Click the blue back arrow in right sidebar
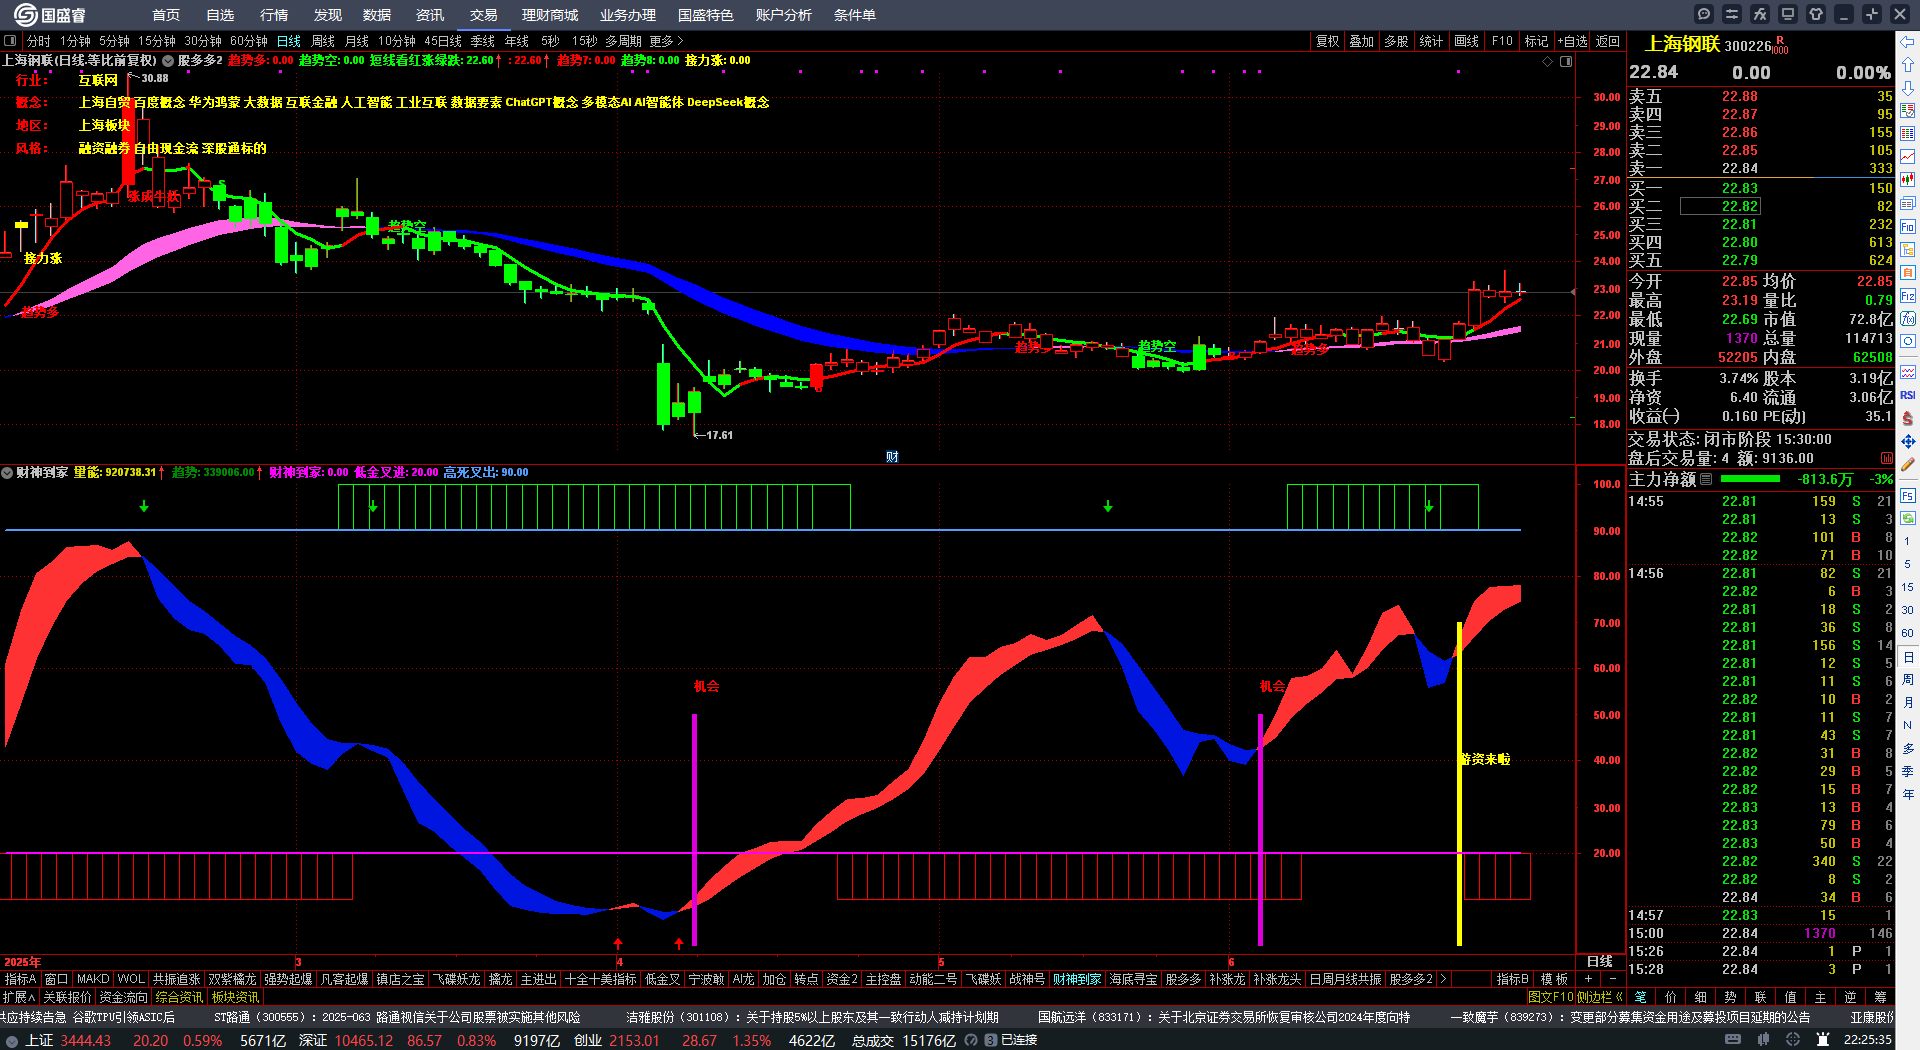This screenshot has height=1050, width=1920. click(x=1908, y=42)
